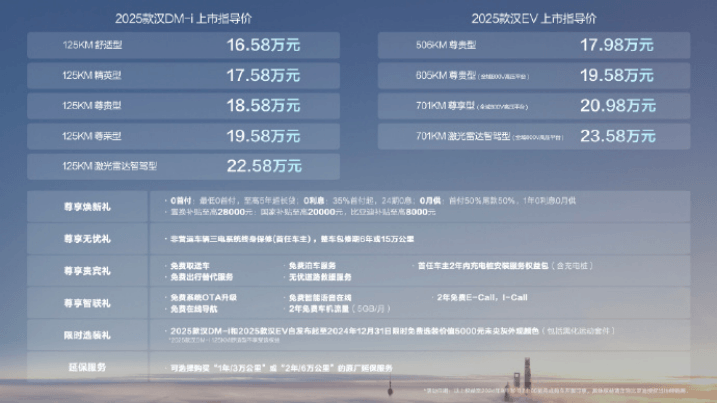Screen dimensions: 717x404
Task: Click the price "17.58万元"
Action: coord(263,75)
